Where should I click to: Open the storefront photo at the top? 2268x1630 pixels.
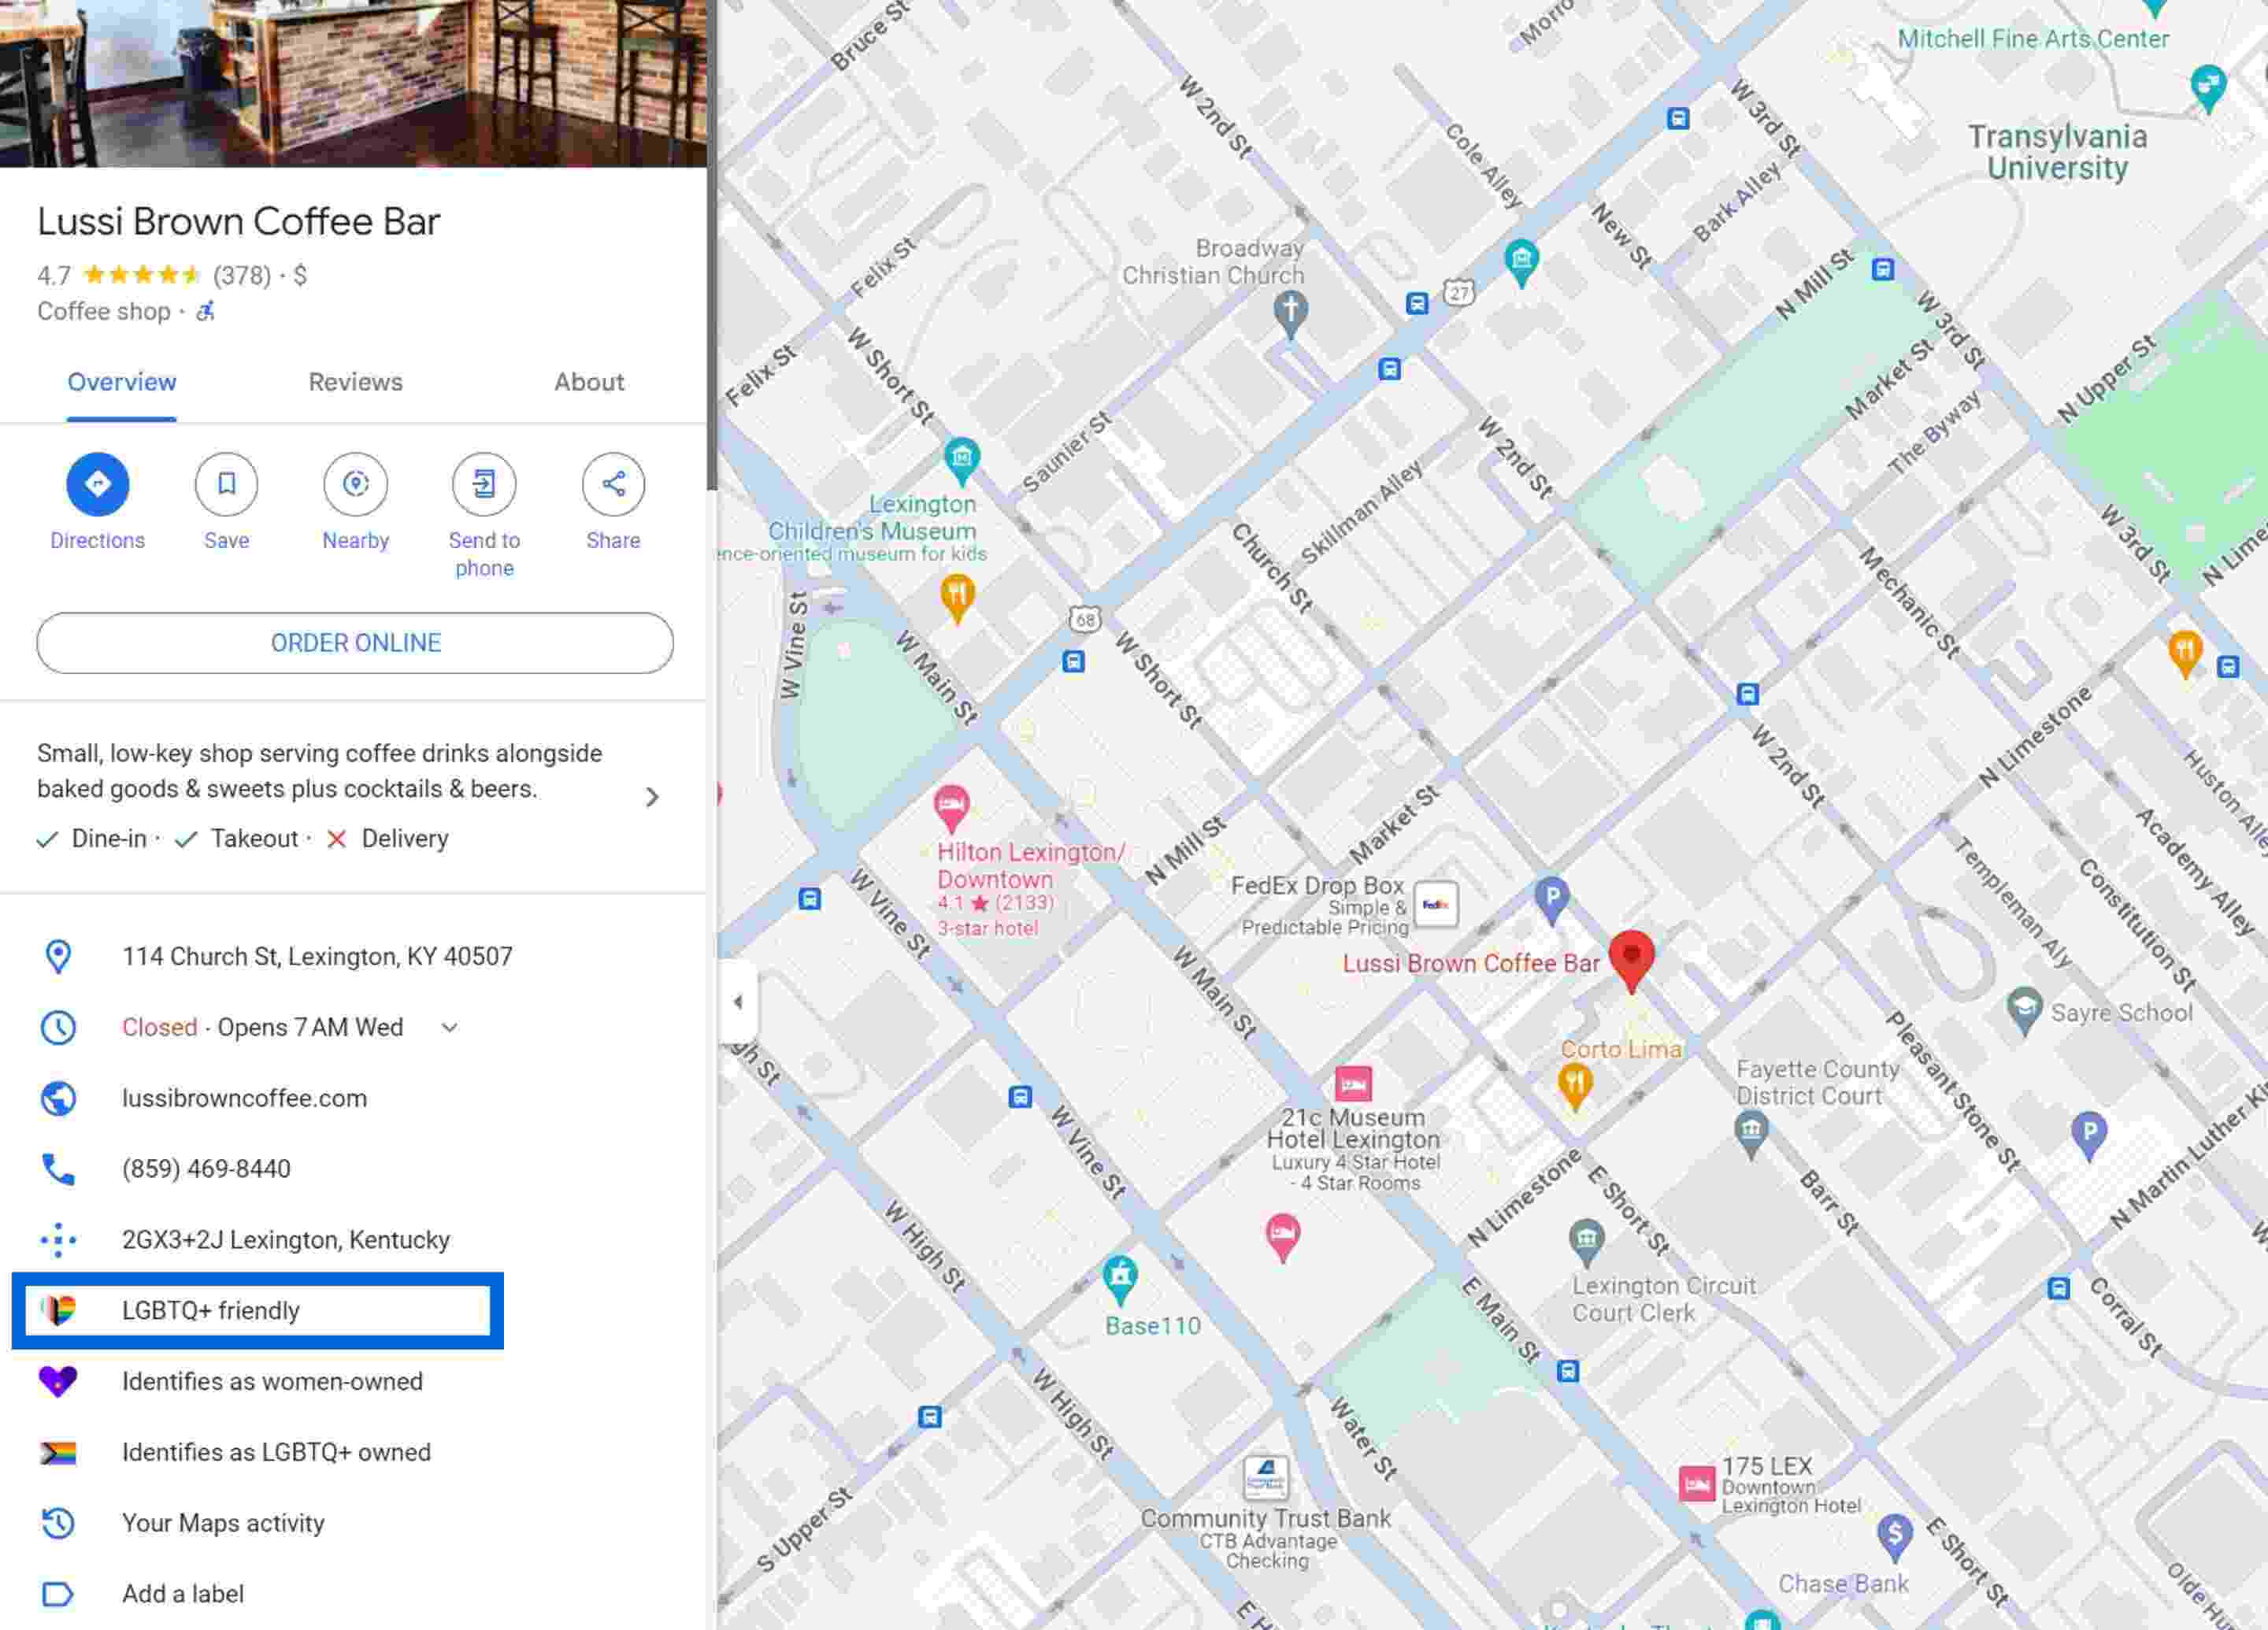point(355,80)
